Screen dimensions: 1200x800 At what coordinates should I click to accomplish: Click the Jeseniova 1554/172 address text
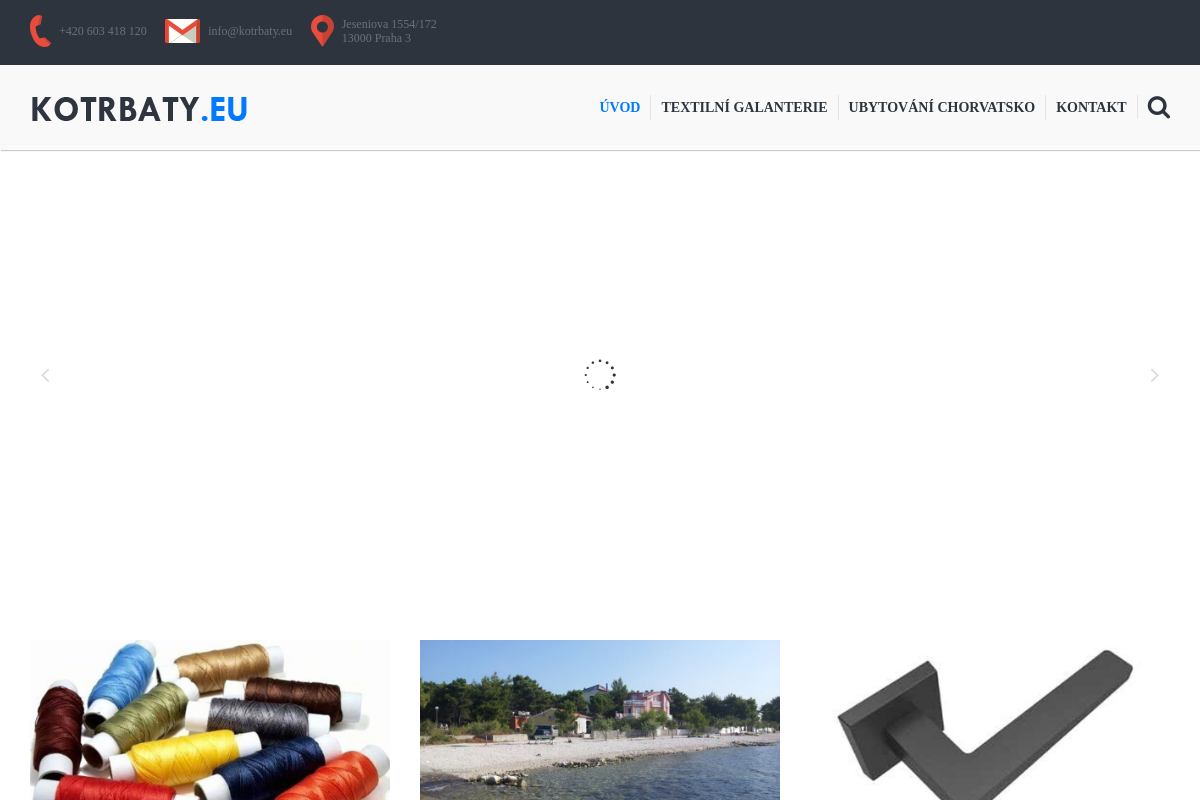389,24
